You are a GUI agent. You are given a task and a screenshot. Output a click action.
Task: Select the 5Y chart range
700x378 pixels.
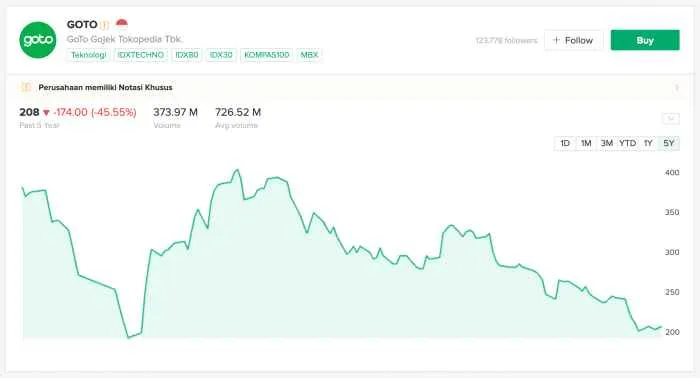(x=669, y=143)
